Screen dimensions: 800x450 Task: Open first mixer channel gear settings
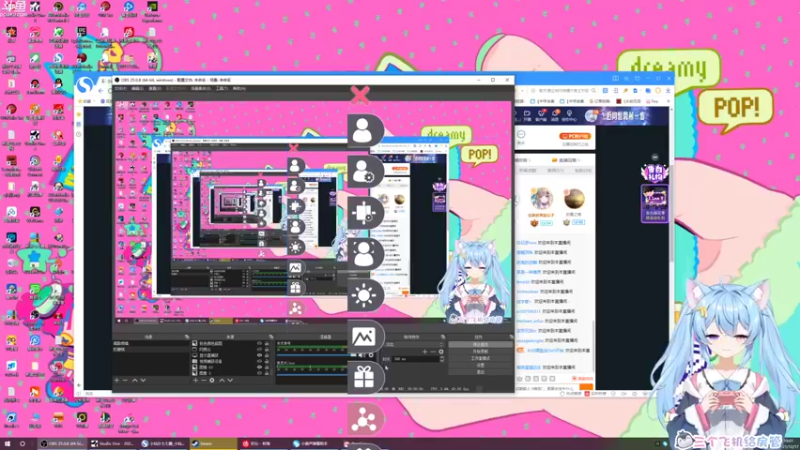click(x=371, y=355)
